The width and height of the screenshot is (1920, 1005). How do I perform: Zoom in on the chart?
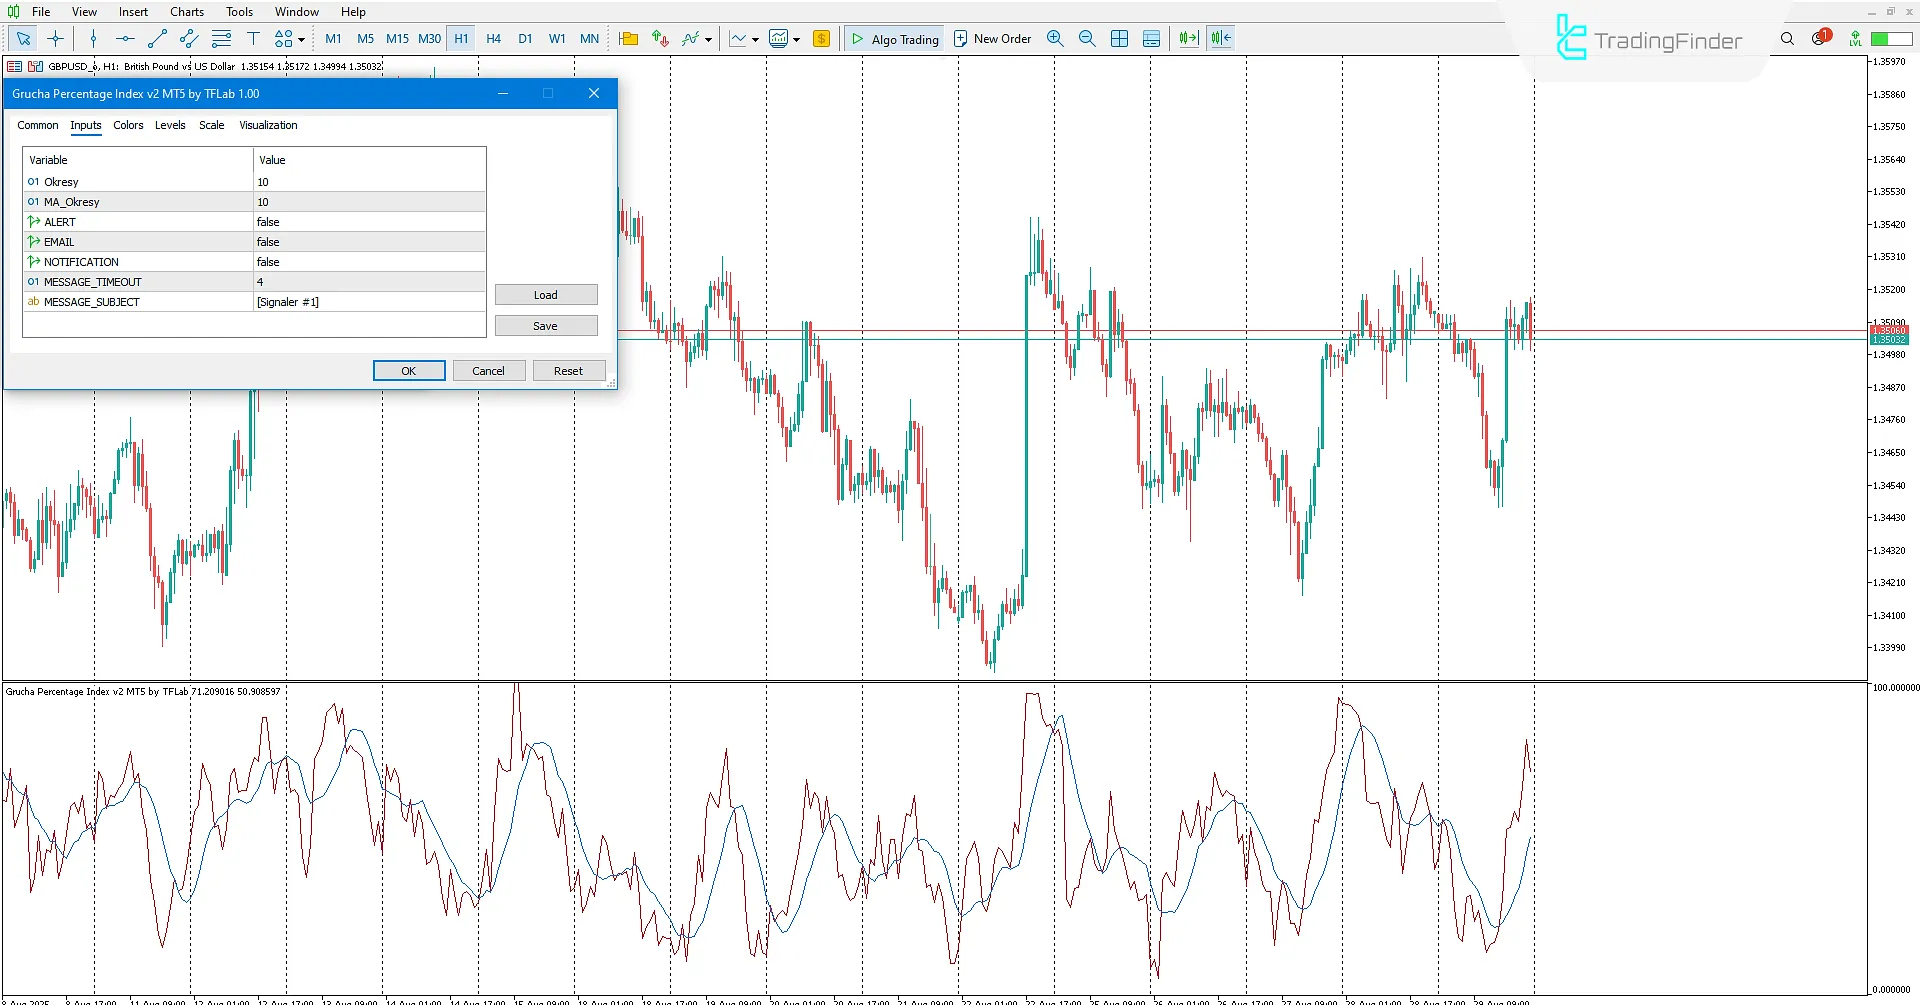click(1055, 38)
